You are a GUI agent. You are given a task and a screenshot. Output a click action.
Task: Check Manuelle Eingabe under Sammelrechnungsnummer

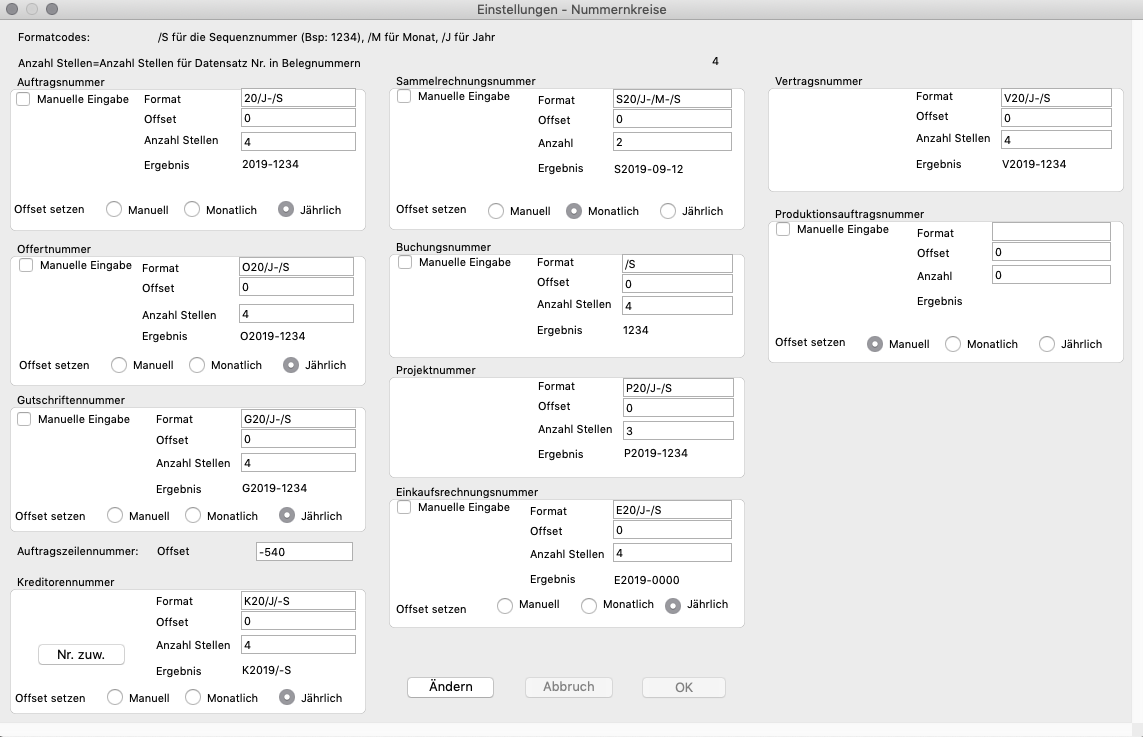405,97
